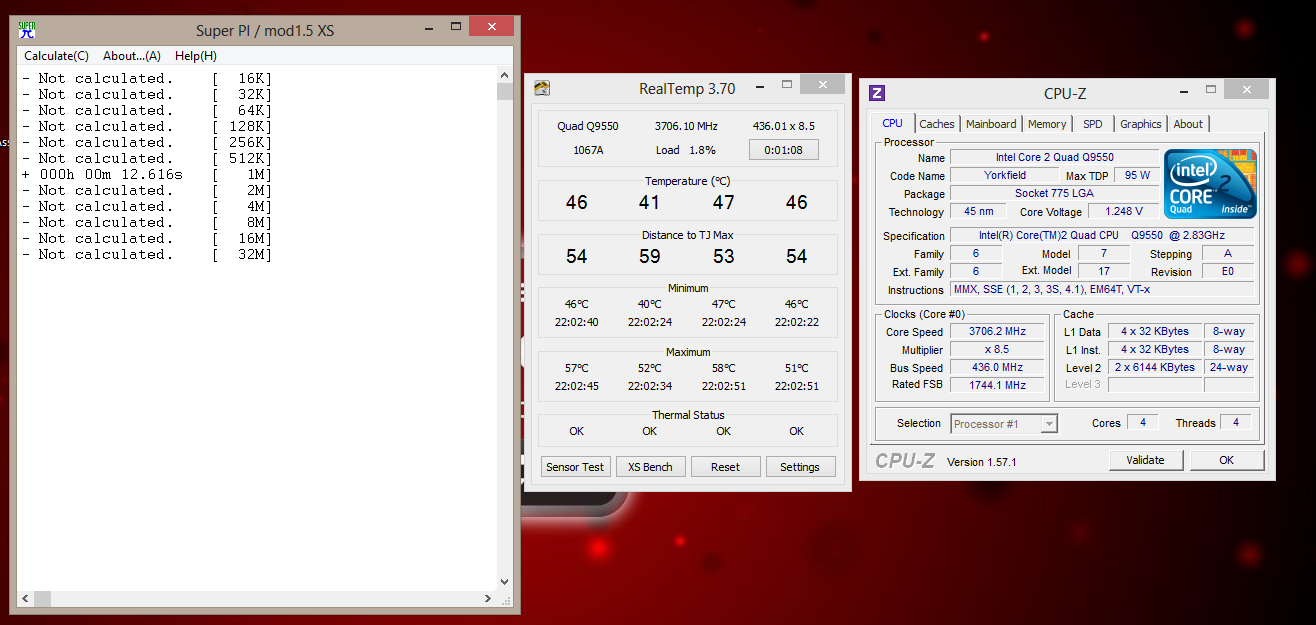The height and width of the screenshot is (625, 1316).
Task: Open RealTemp Settings
Action: (x=799, y=467)
